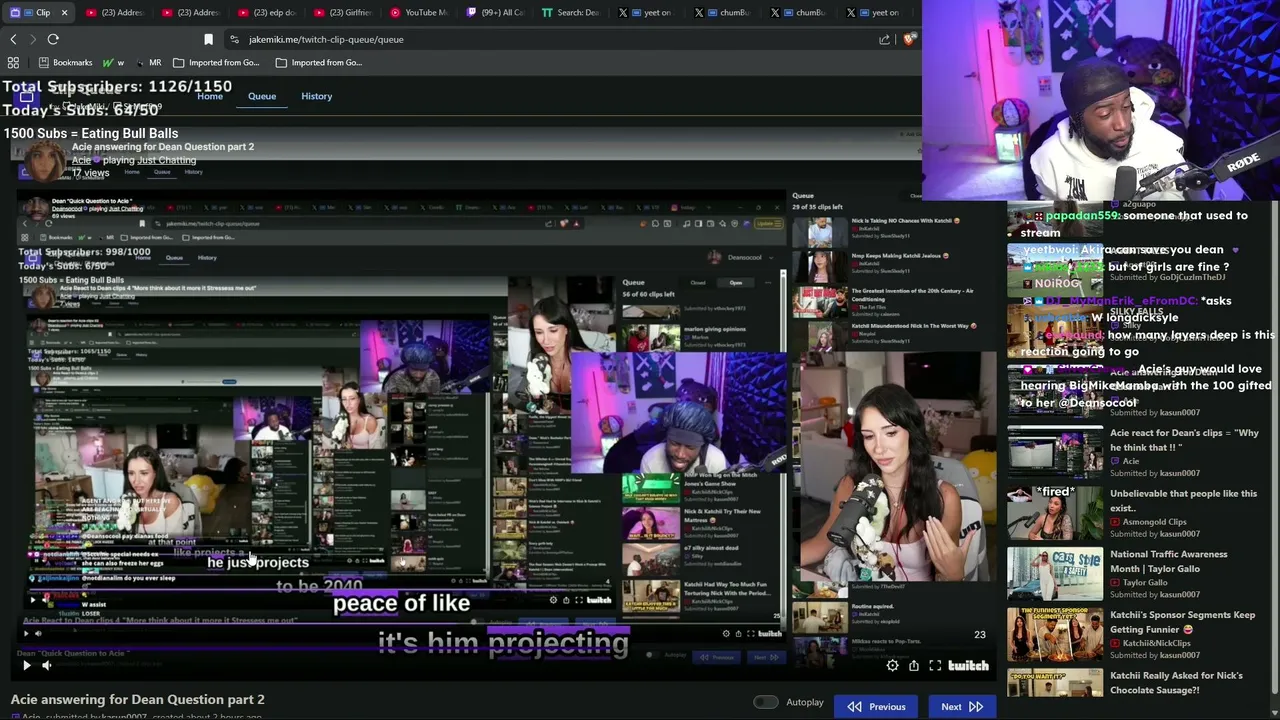Screen dimensions: 1280x720
Task: Click the 'Taylor Gallo' channel name
Action: pyautogui.click(x=1145, y=582)
